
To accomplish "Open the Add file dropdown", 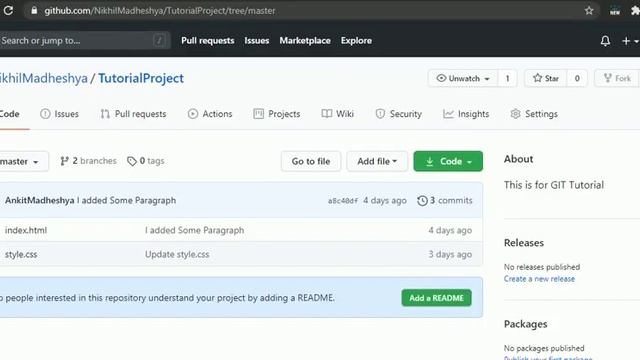I will (x=377, y=161).
